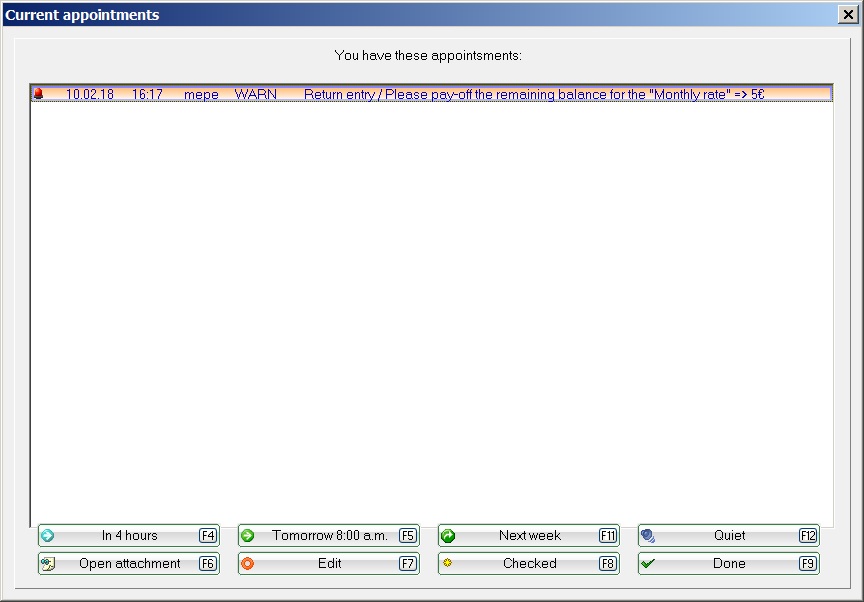Click the Open attachment document icon
The image size is (864, 602).
[x=48, y=564]
